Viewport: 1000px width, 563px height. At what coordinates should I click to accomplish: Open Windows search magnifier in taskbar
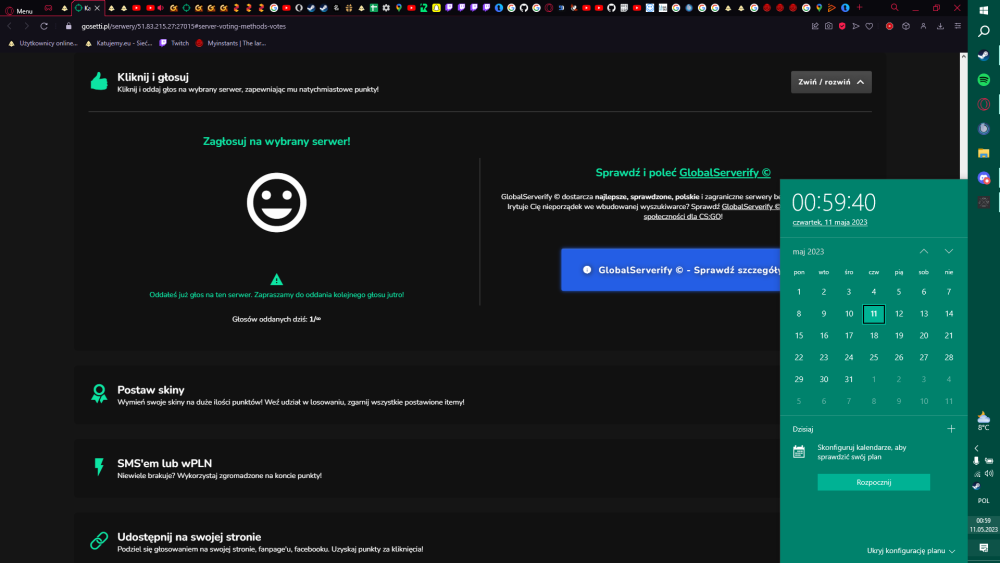pyautogui.click(x=983, y=31)
